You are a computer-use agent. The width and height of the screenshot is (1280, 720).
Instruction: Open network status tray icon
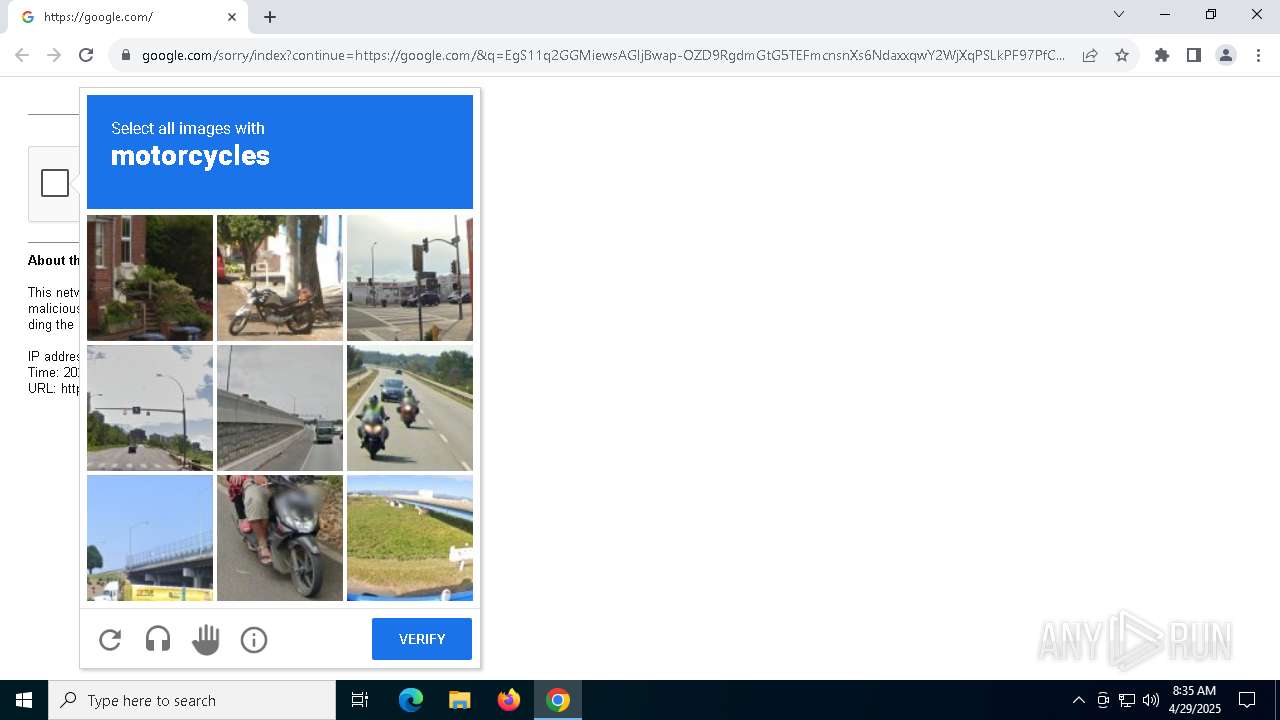click(x=1127, y=700)
